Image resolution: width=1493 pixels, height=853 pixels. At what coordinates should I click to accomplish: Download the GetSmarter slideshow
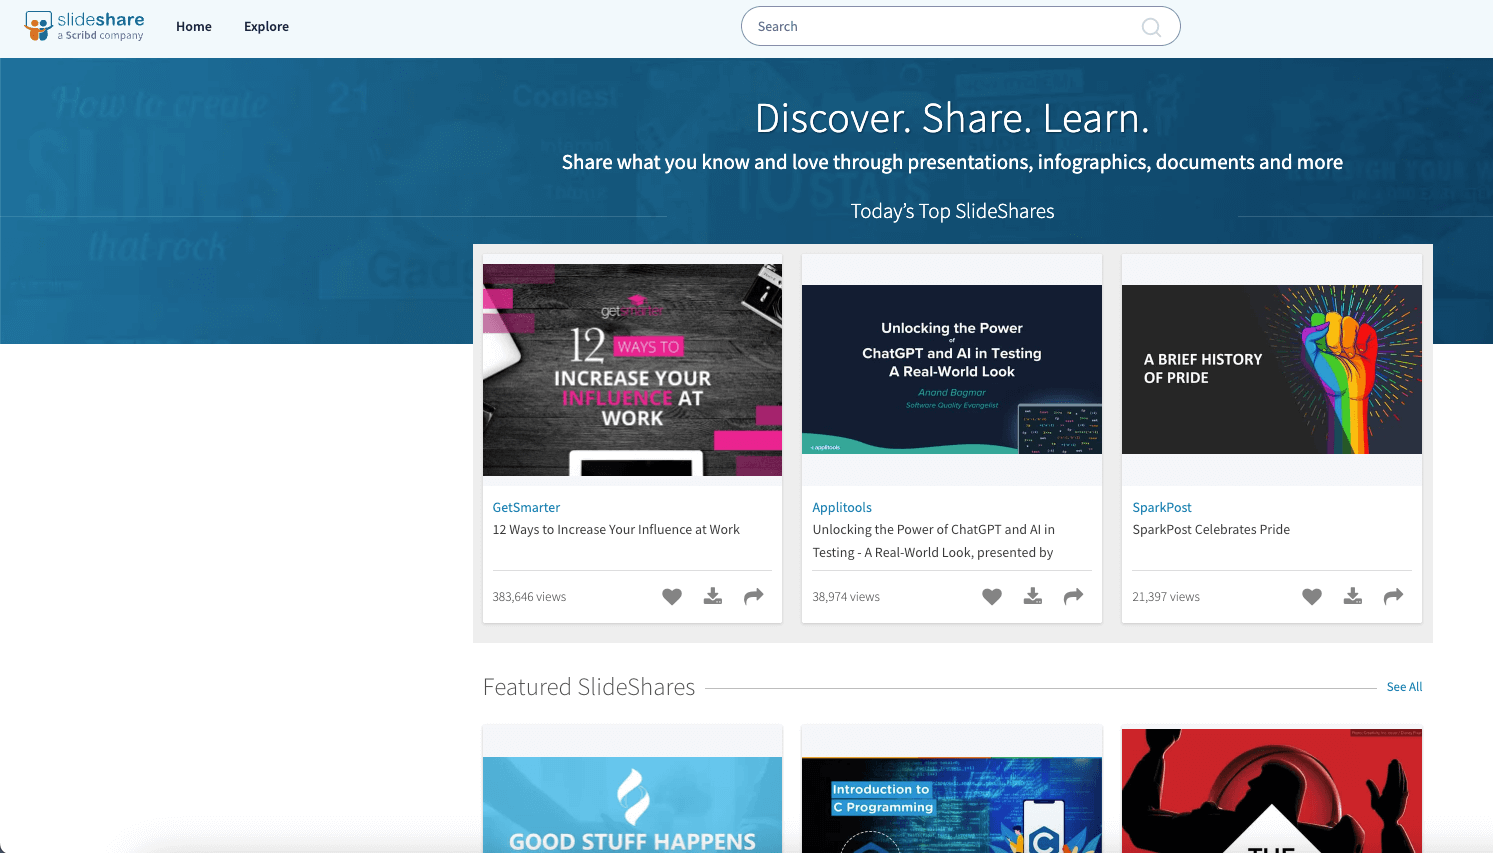coord(713,596)
